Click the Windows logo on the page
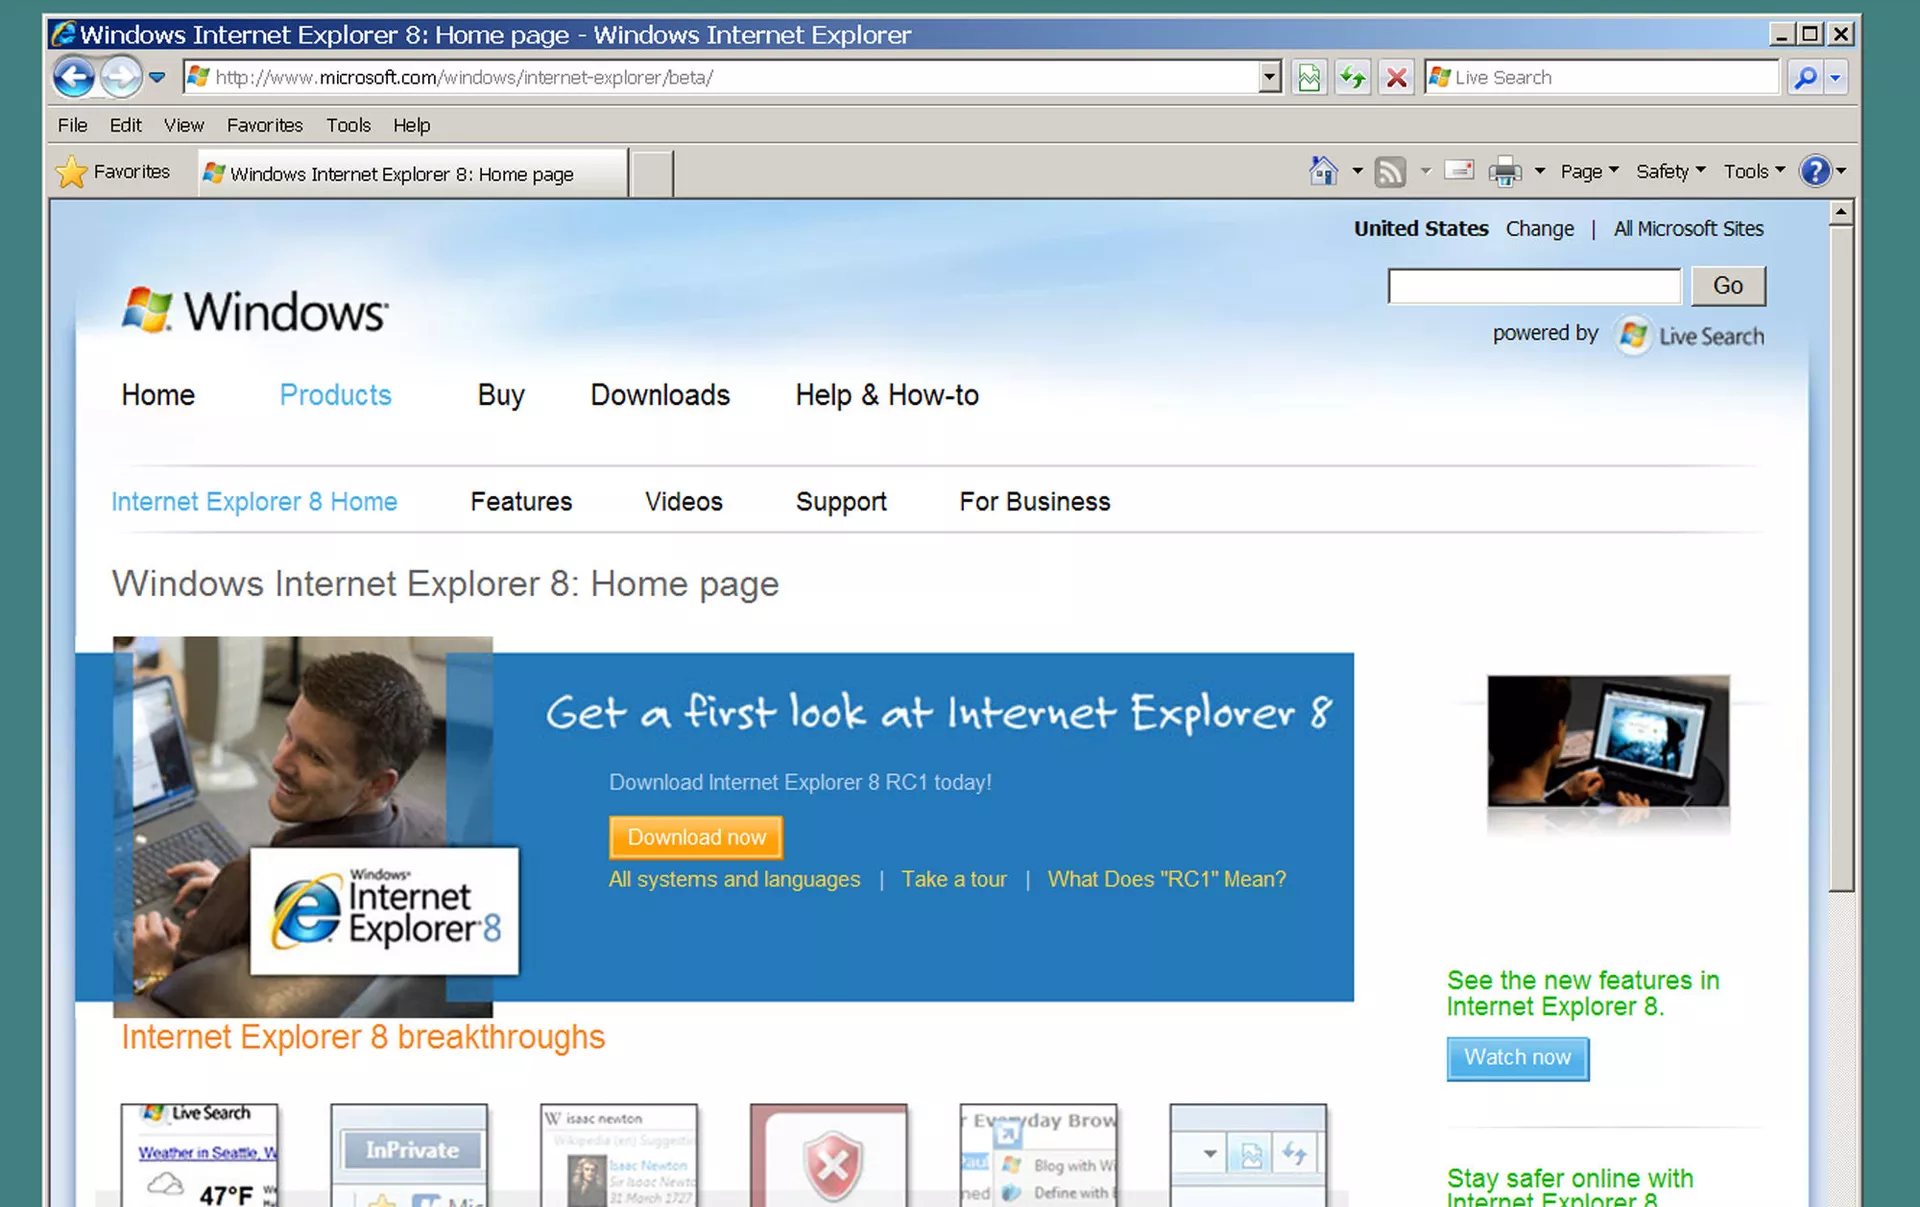The width and height of the screenshot is (1920, 1207). click(x=255, y=311)
